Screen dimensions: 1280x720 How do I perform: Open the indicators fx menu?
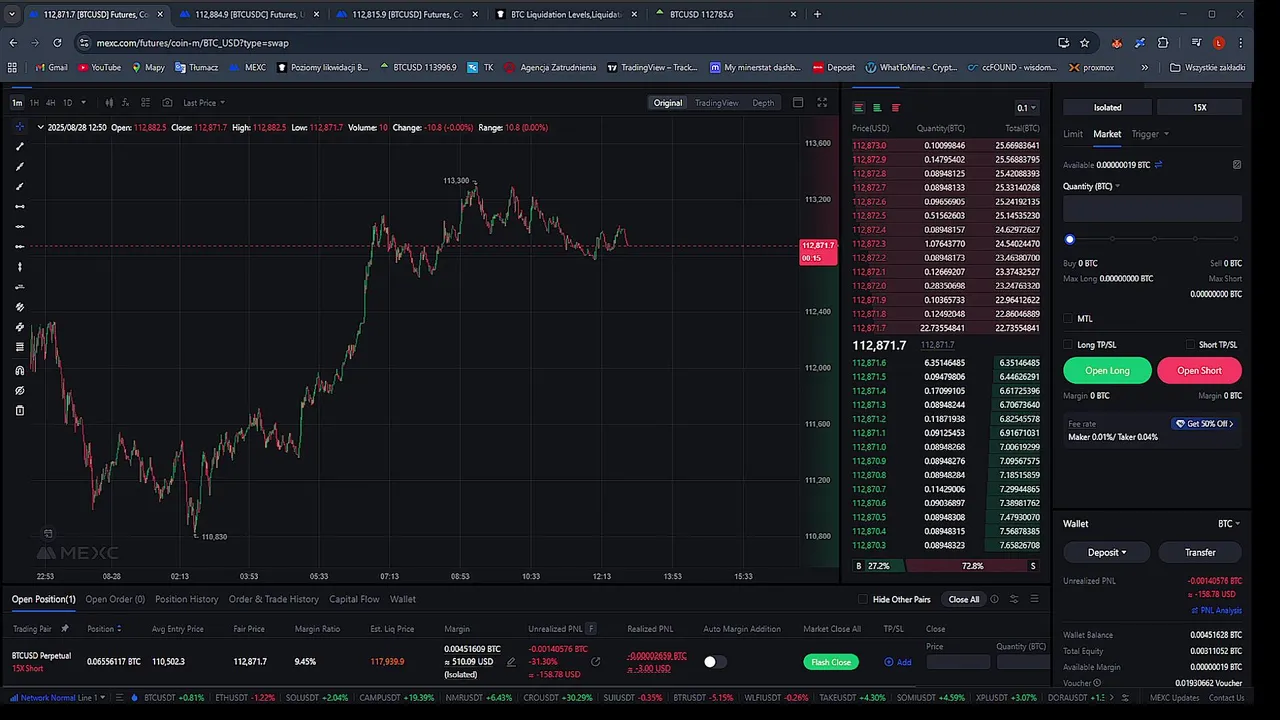click(x=127, y=103)
